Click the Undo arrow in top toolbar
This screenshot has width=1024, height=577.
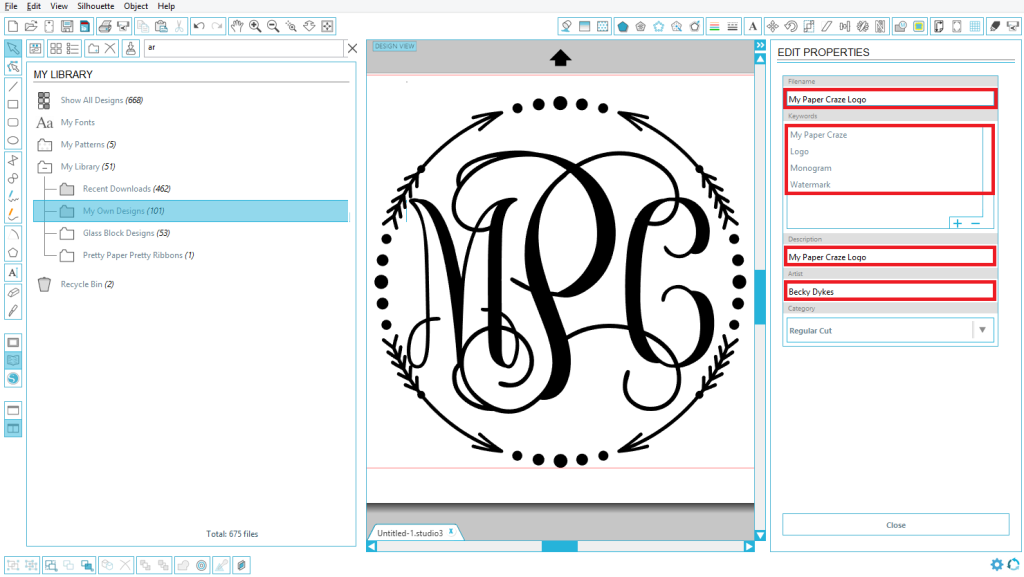click(199, 25)
